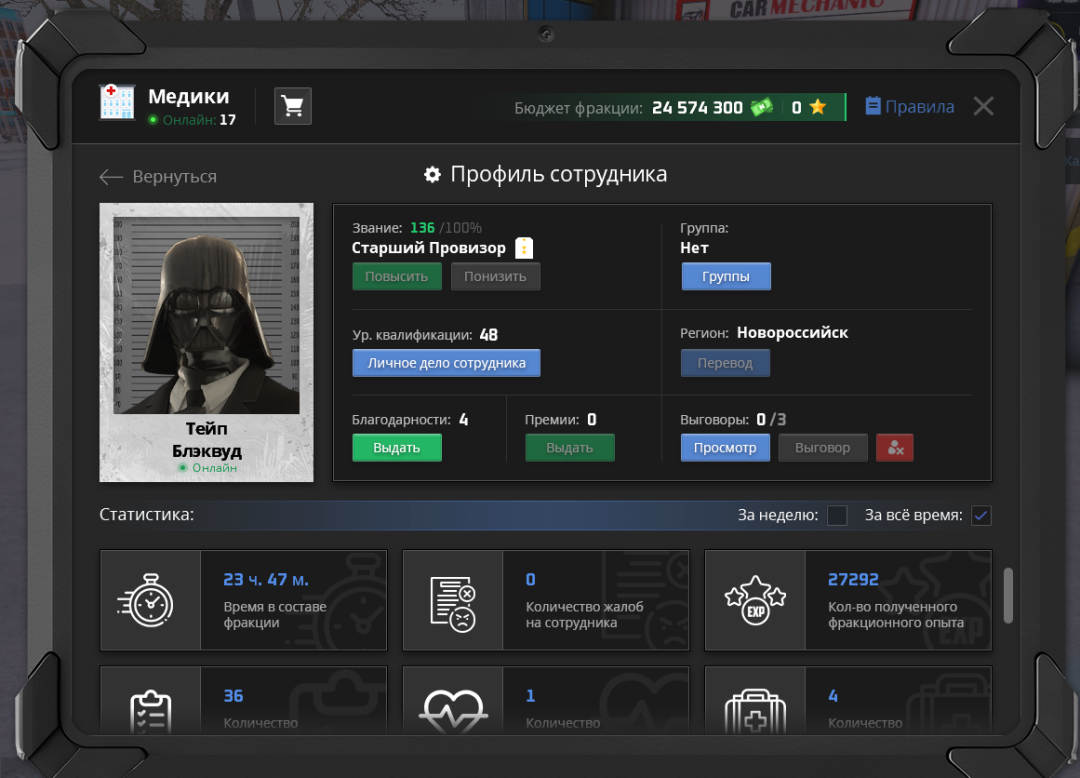The image size is (1080, 778).
Task: Click the complaints document icon
Action: tap(452, 600)
